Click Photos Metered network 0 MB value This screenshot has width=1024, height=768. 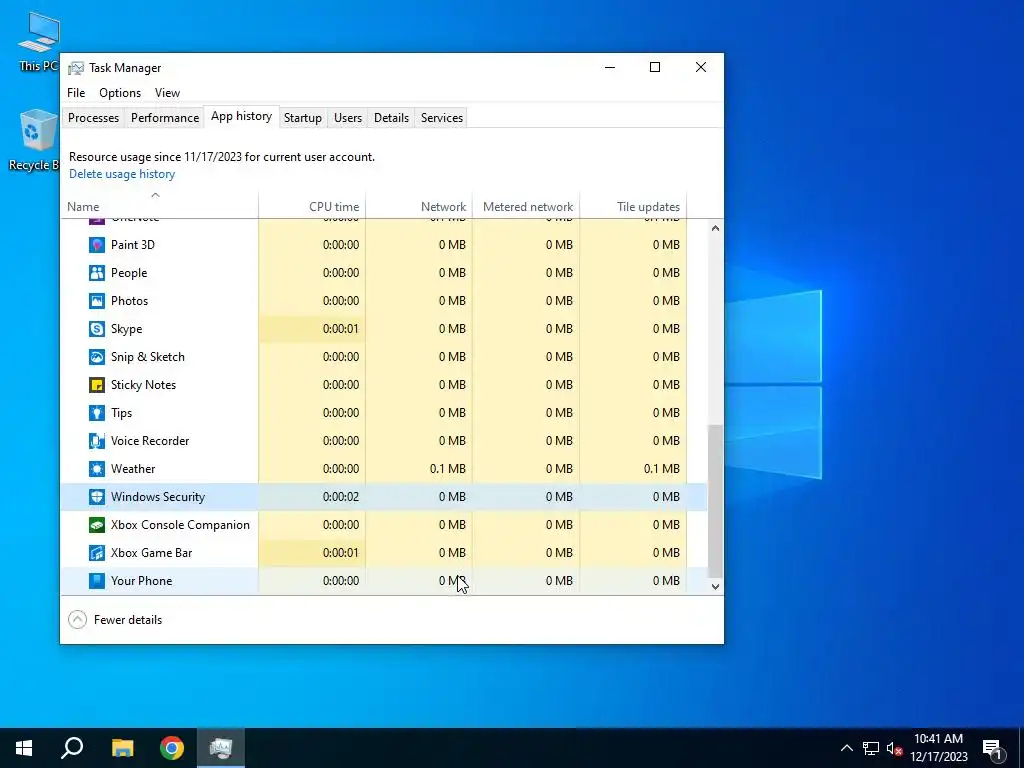[x=559, y=301]
